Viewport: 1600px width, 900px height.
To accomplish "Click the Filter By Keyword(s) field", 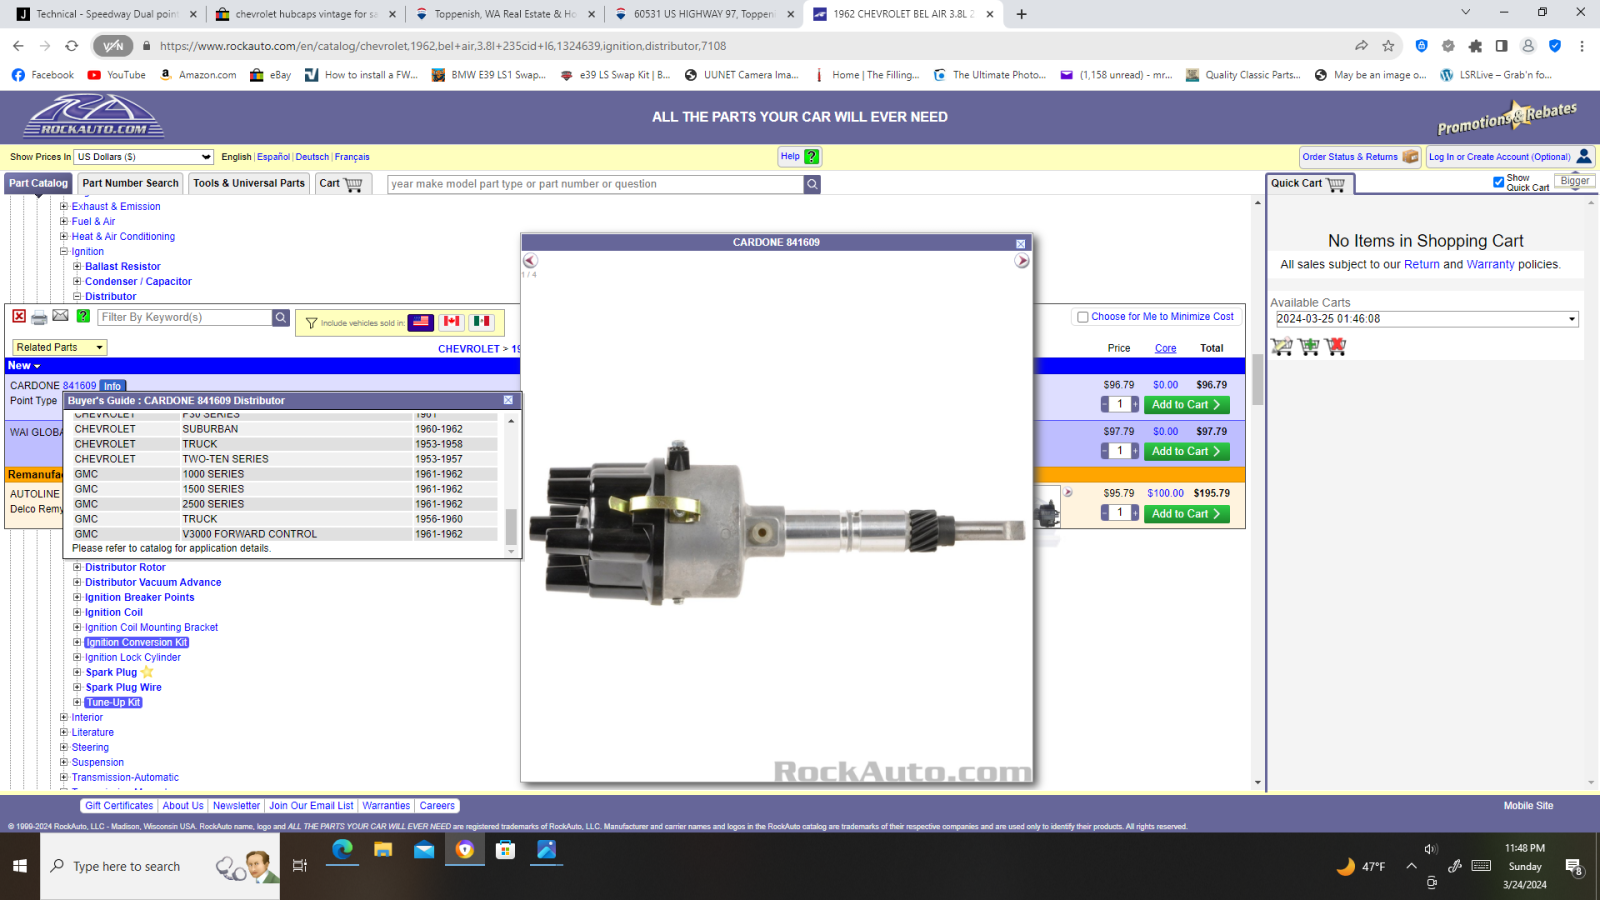I will coord(185,317).
